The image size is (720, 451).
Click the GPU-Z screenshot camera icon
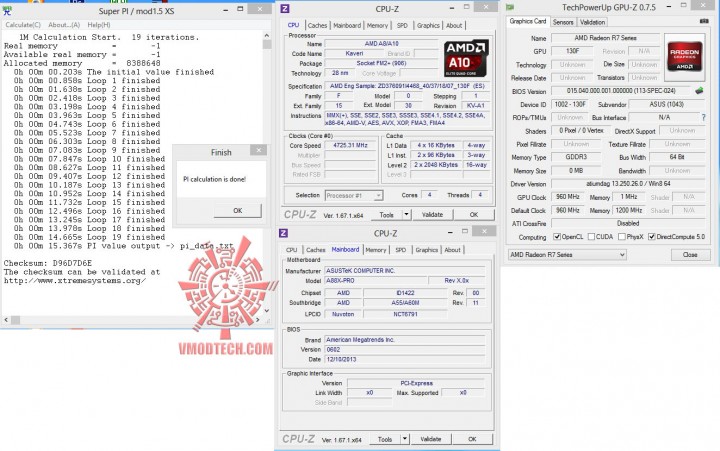click(704, 21)
